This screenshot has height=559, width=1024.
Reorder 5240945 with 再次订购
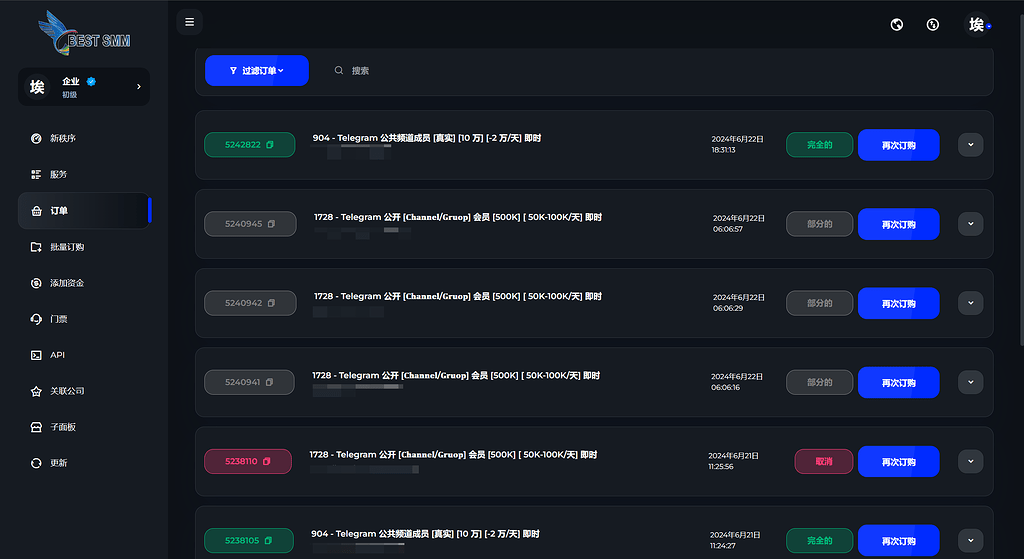(x=899, y=224)
